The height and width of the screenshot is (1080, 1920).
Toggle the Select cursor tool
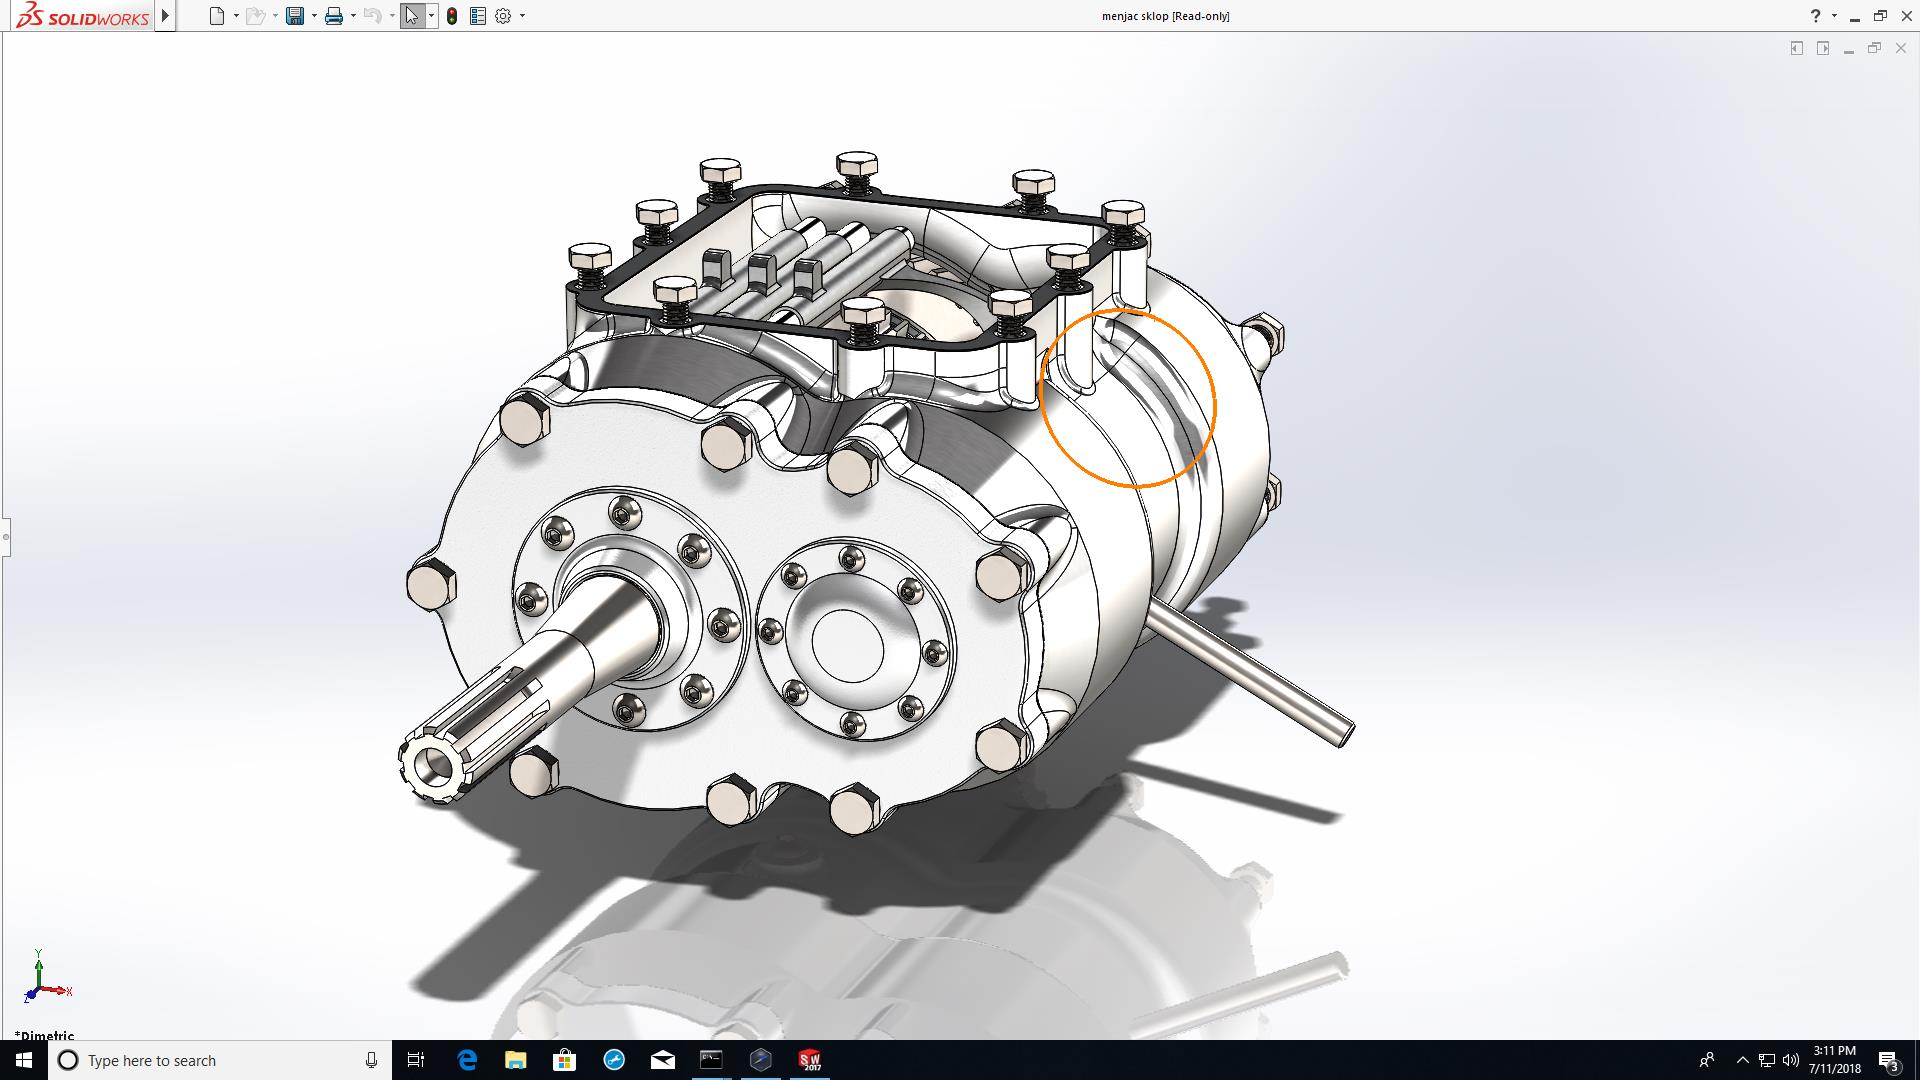412,16
